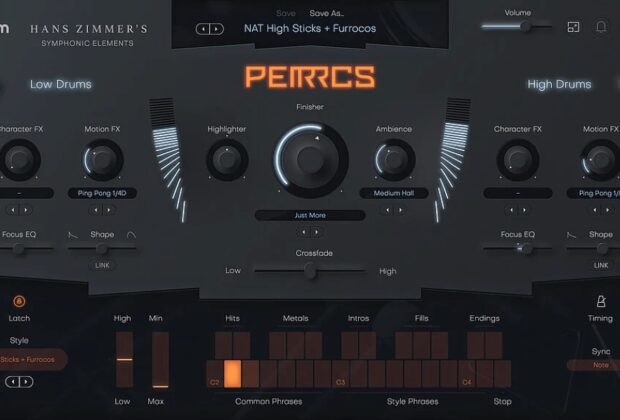Click next arrow under Just More finisher

pyautogui.click(x=316, y=232)
